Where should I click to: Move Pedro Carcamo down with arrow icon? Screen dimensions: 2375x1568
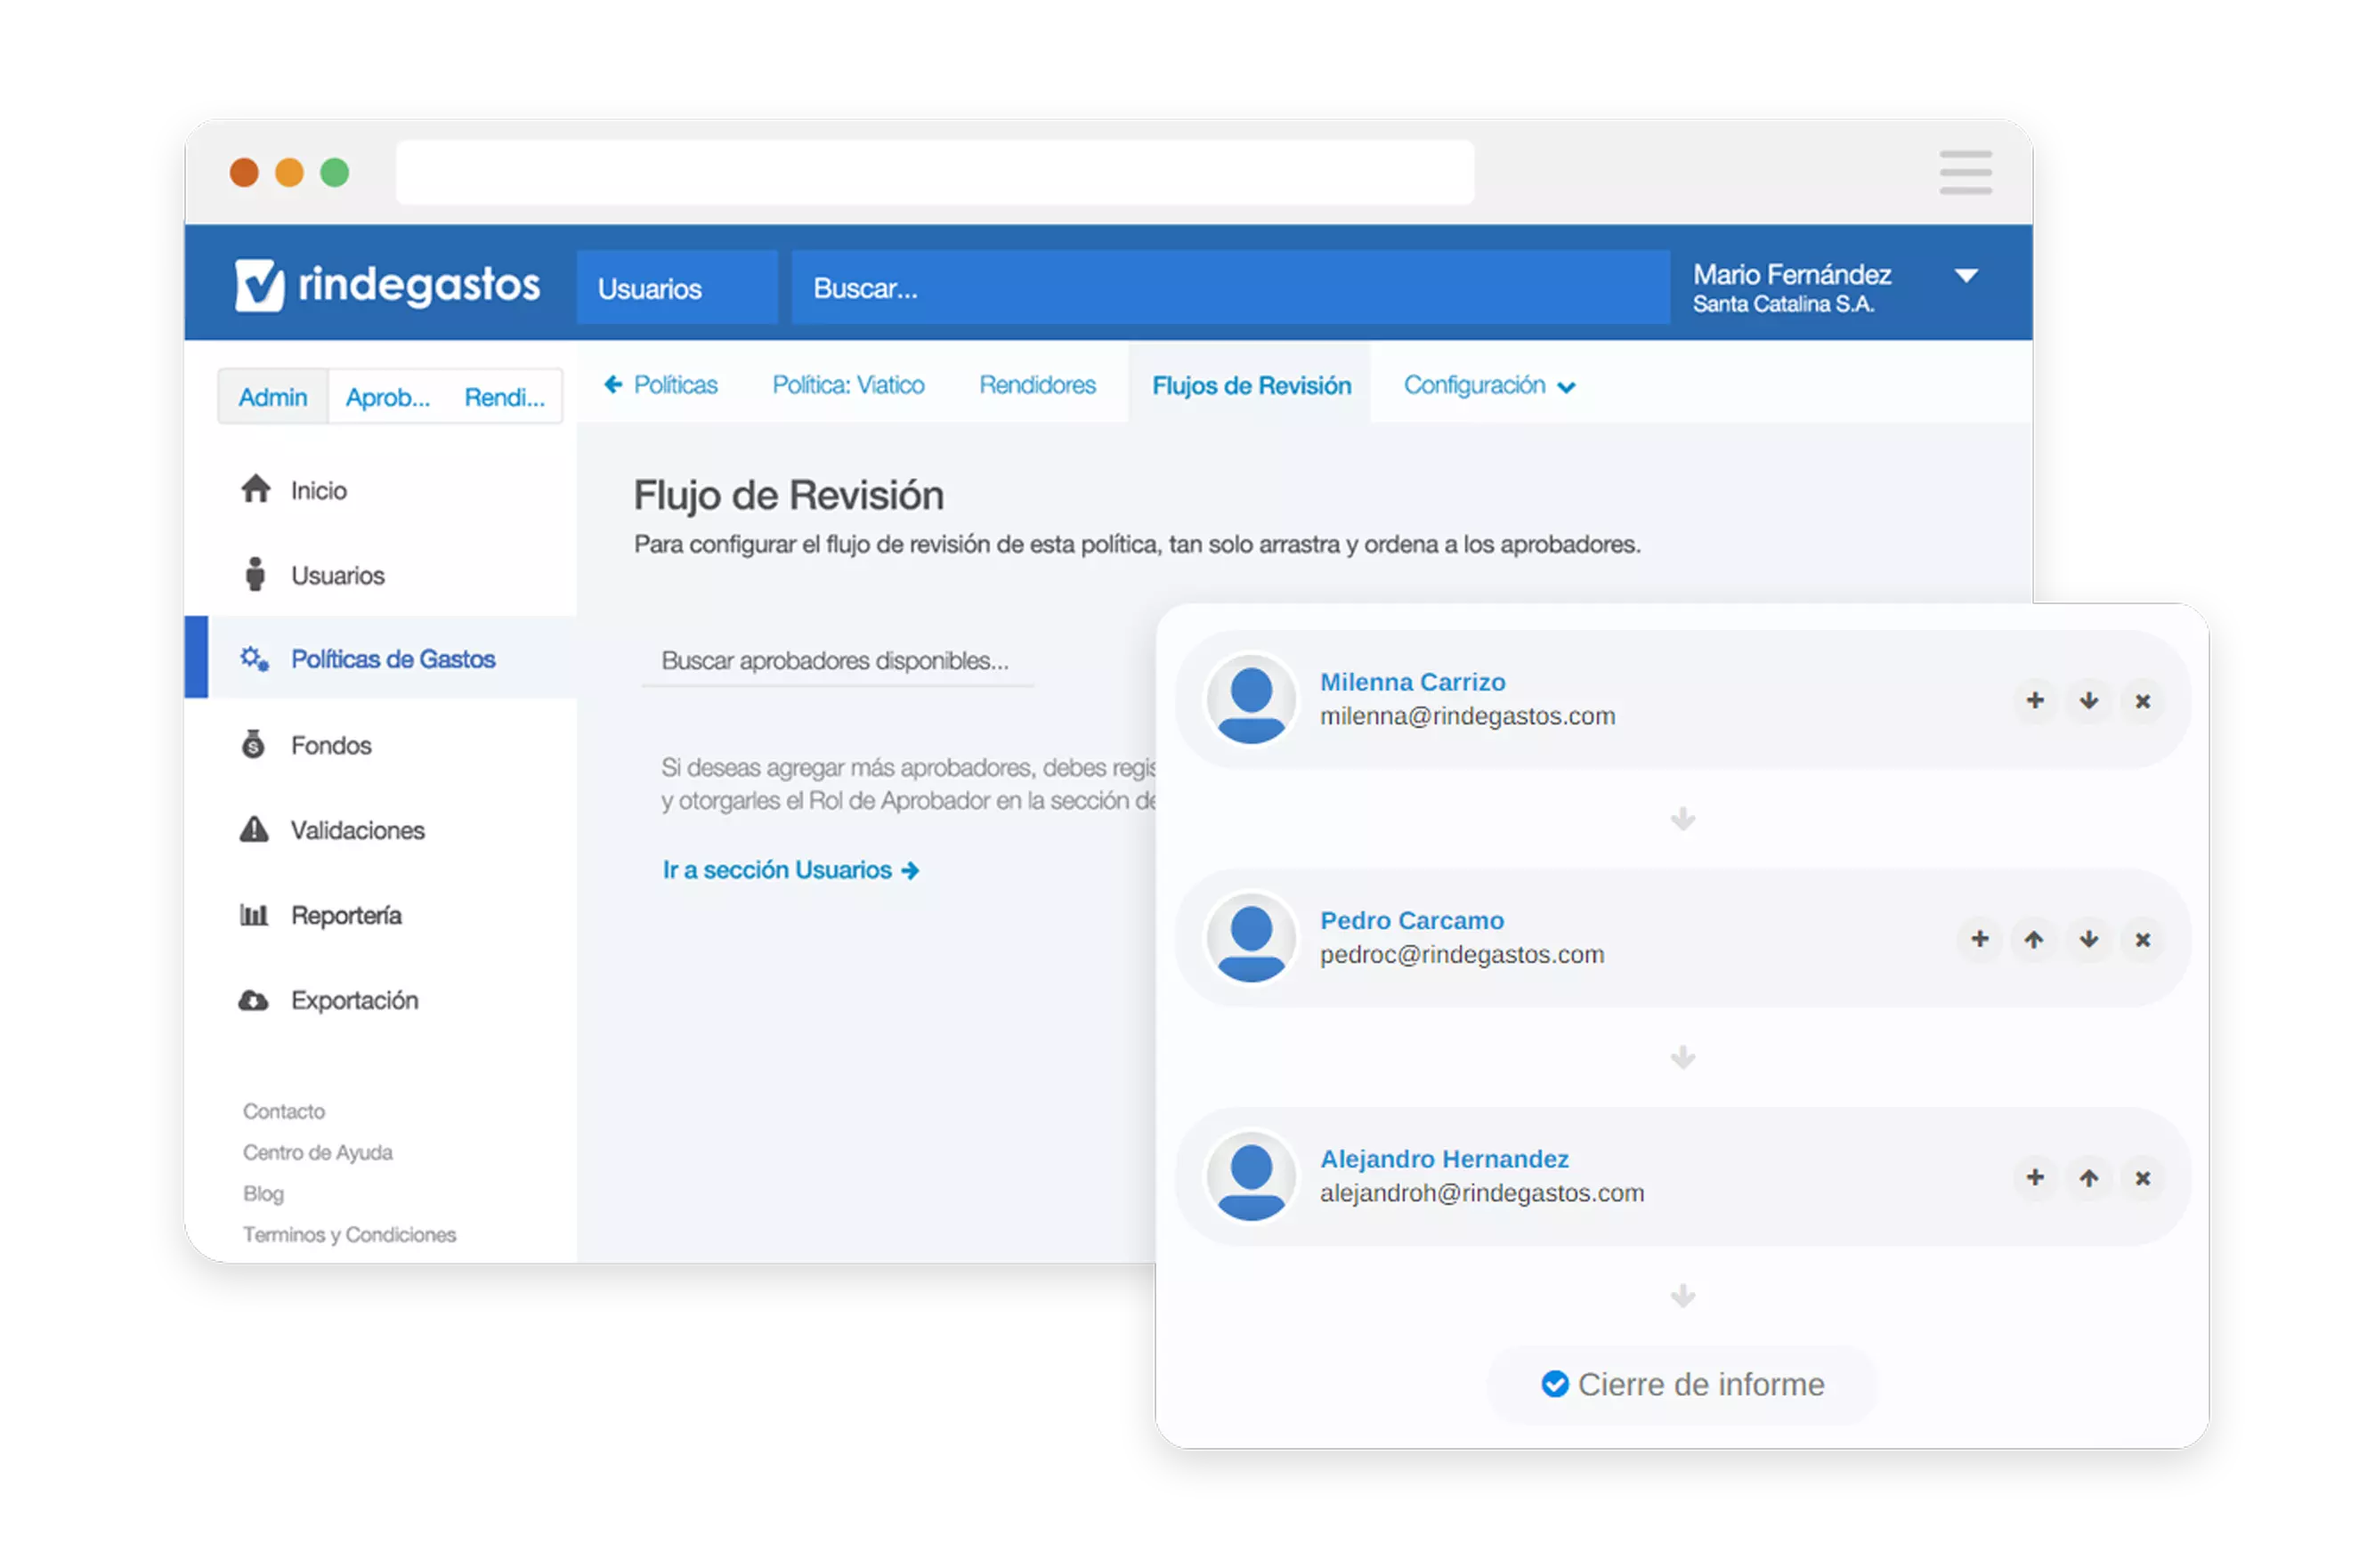coord(2088,939)
